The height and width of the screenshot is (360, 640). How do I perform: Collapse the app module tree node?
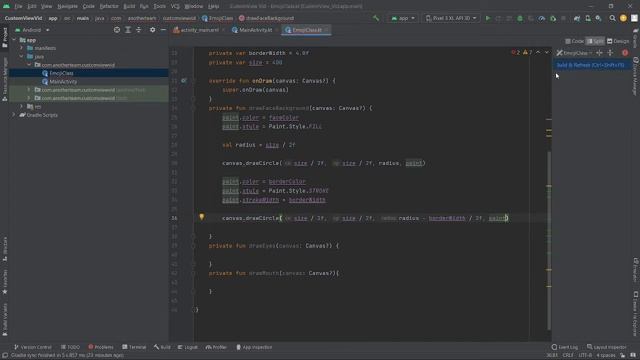click(x=14, y=40)
